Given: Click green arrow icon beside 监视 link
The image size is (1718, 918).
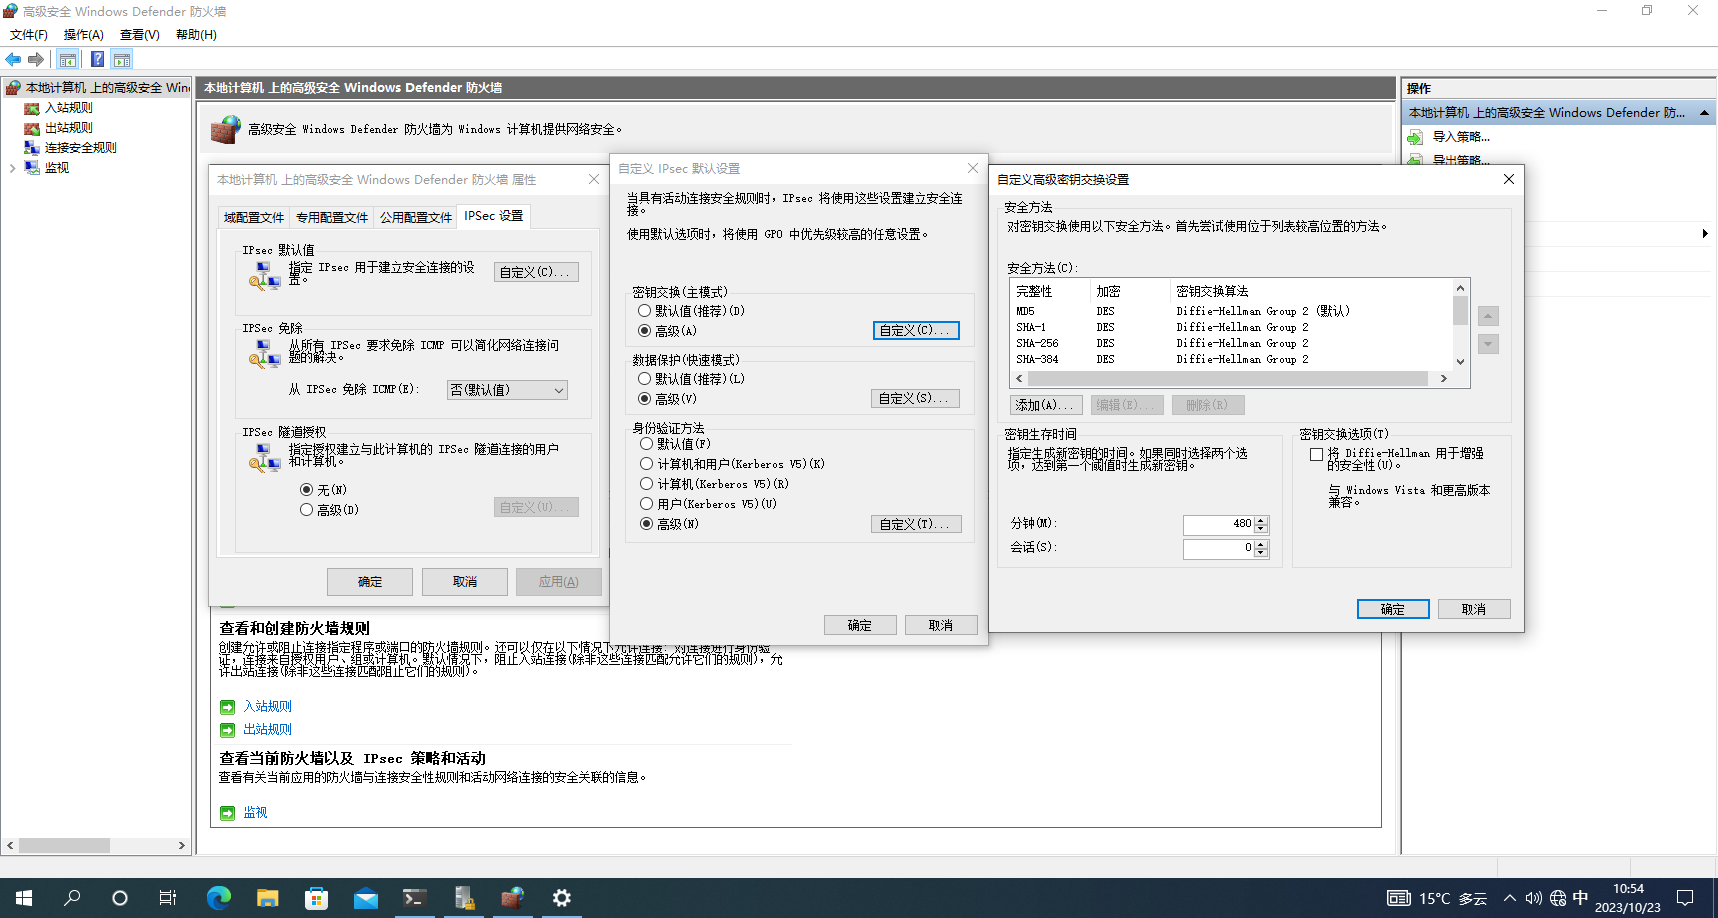Looking at the screenshot, I should 227,813.
